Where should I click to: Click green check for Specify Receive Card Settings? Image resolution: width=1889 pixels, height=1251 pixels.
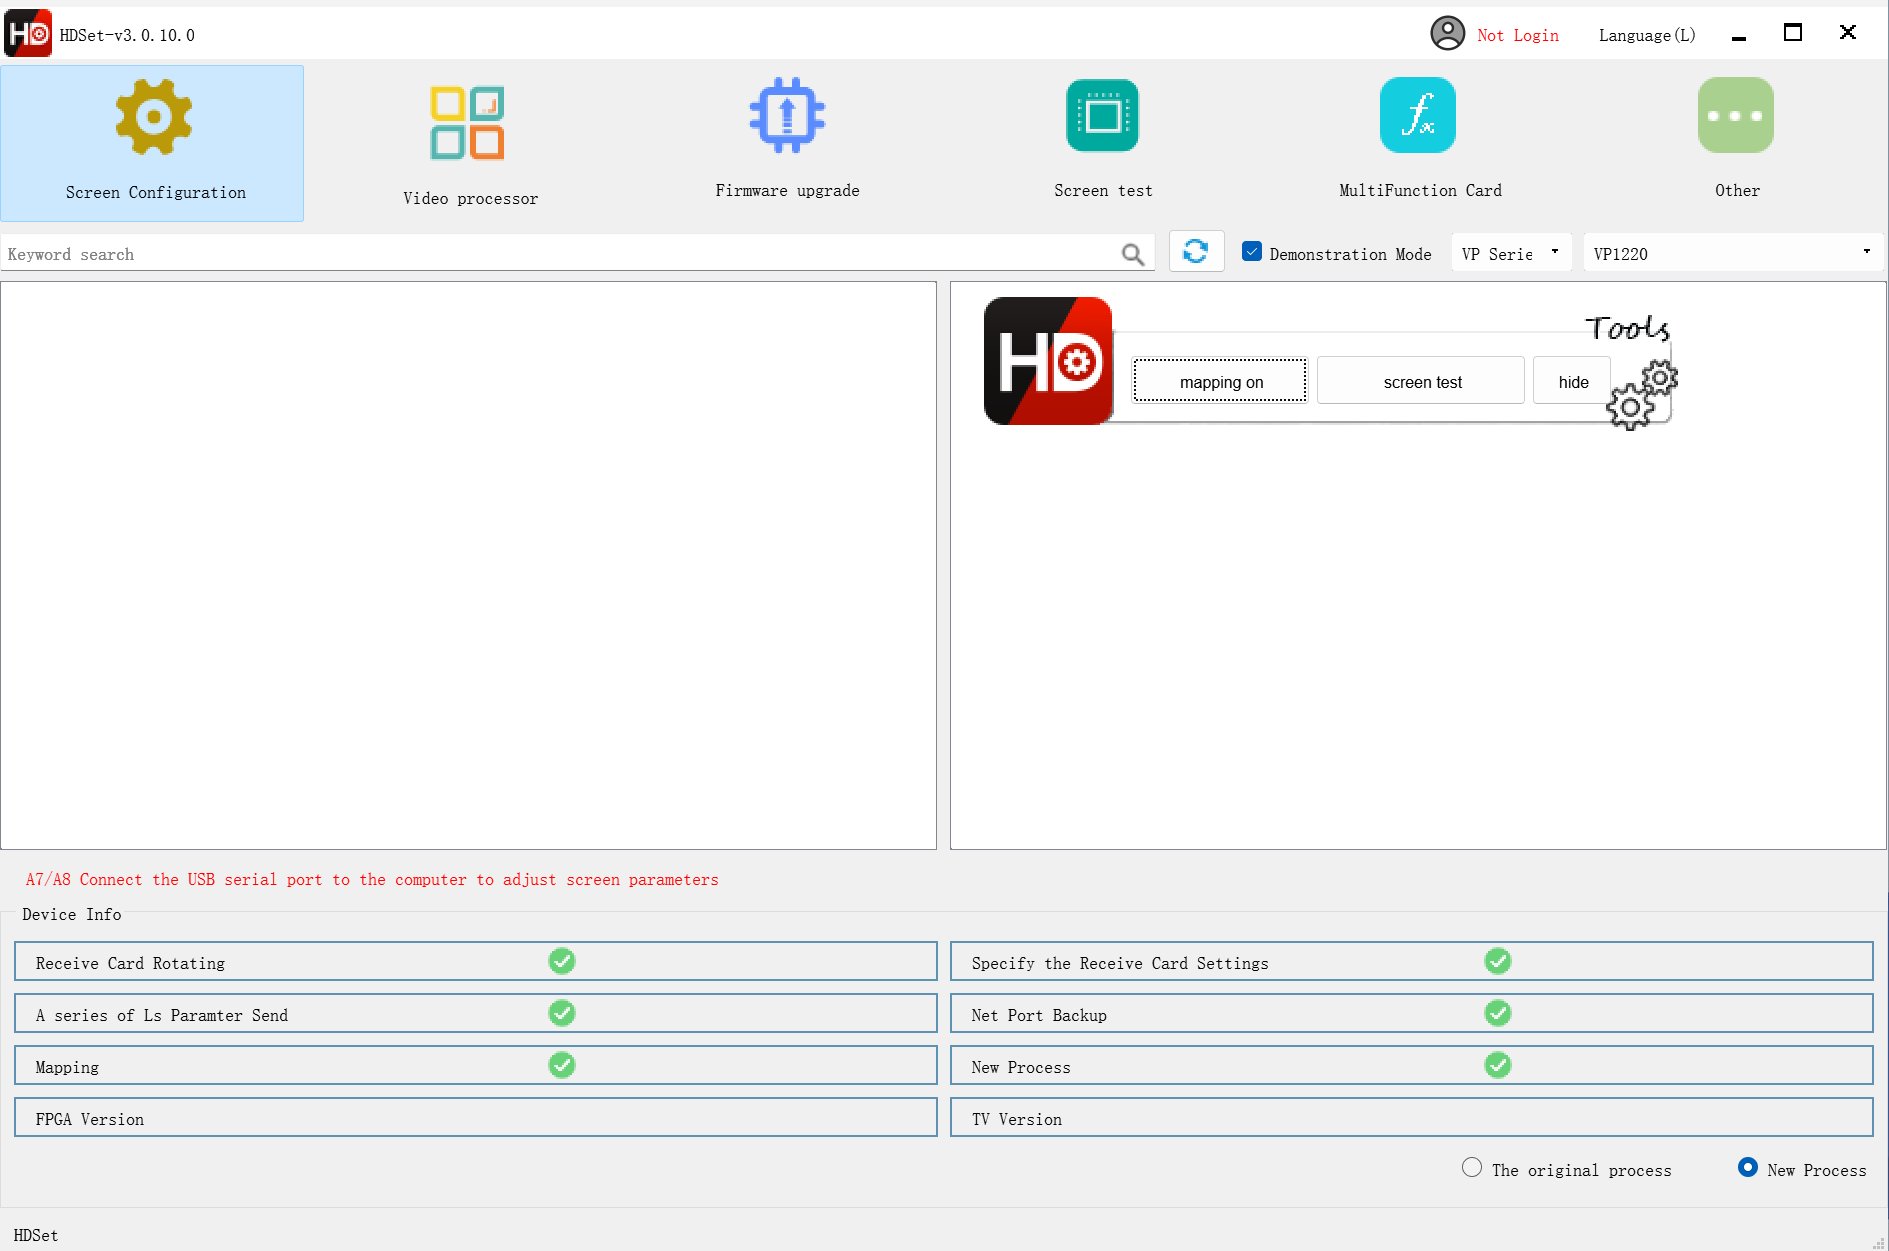tap(1498, 961)
